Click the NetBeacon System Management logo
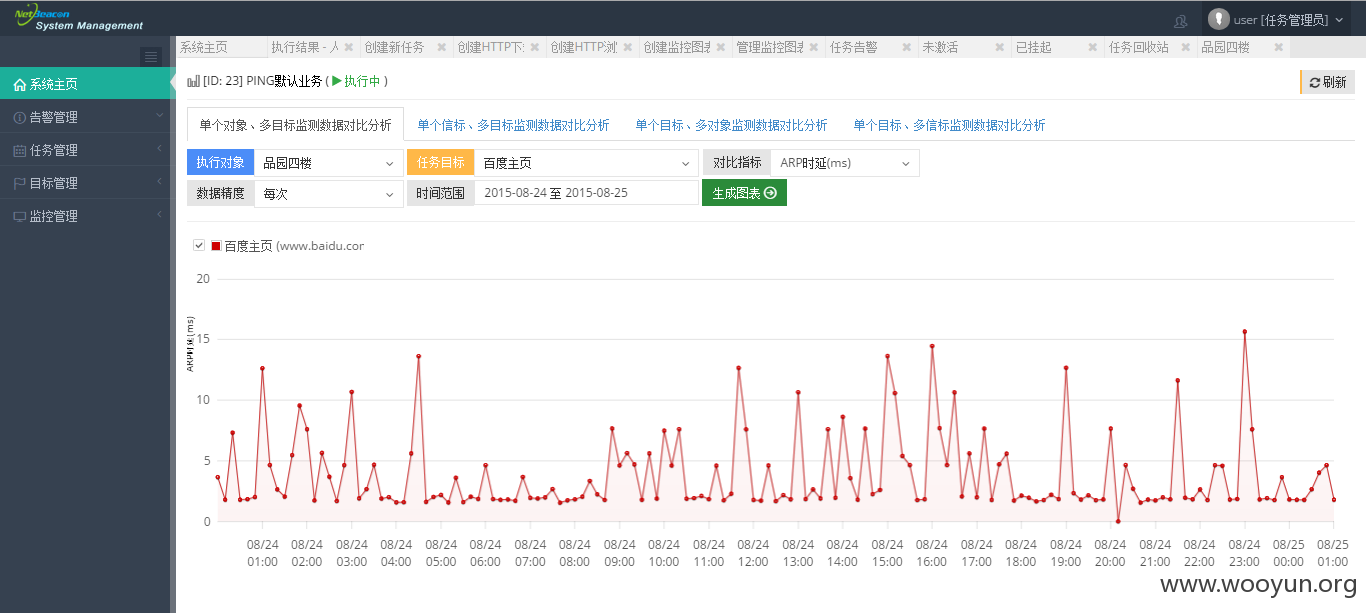1366x613 pixels. [x=78, y=18]
